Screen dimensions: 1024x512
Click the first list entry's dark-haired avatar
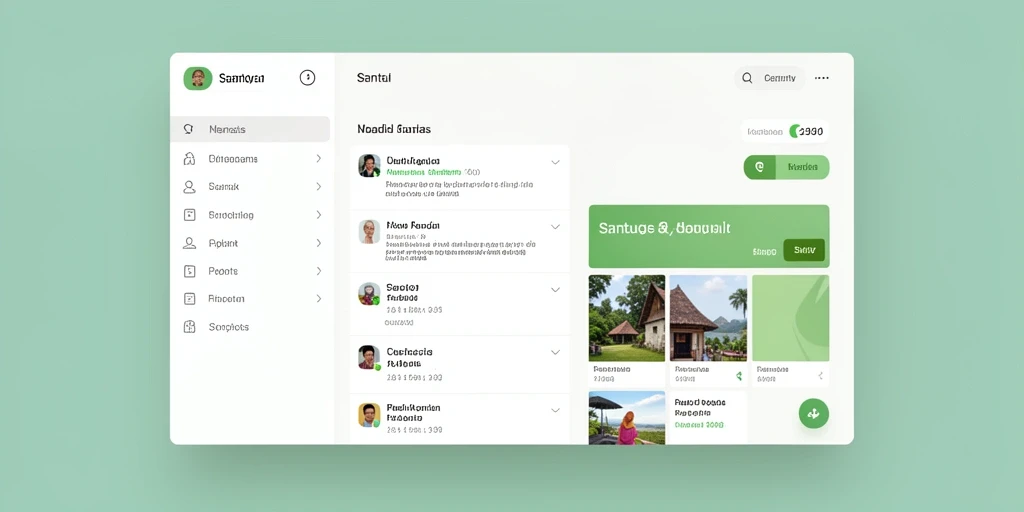point(369,166)
